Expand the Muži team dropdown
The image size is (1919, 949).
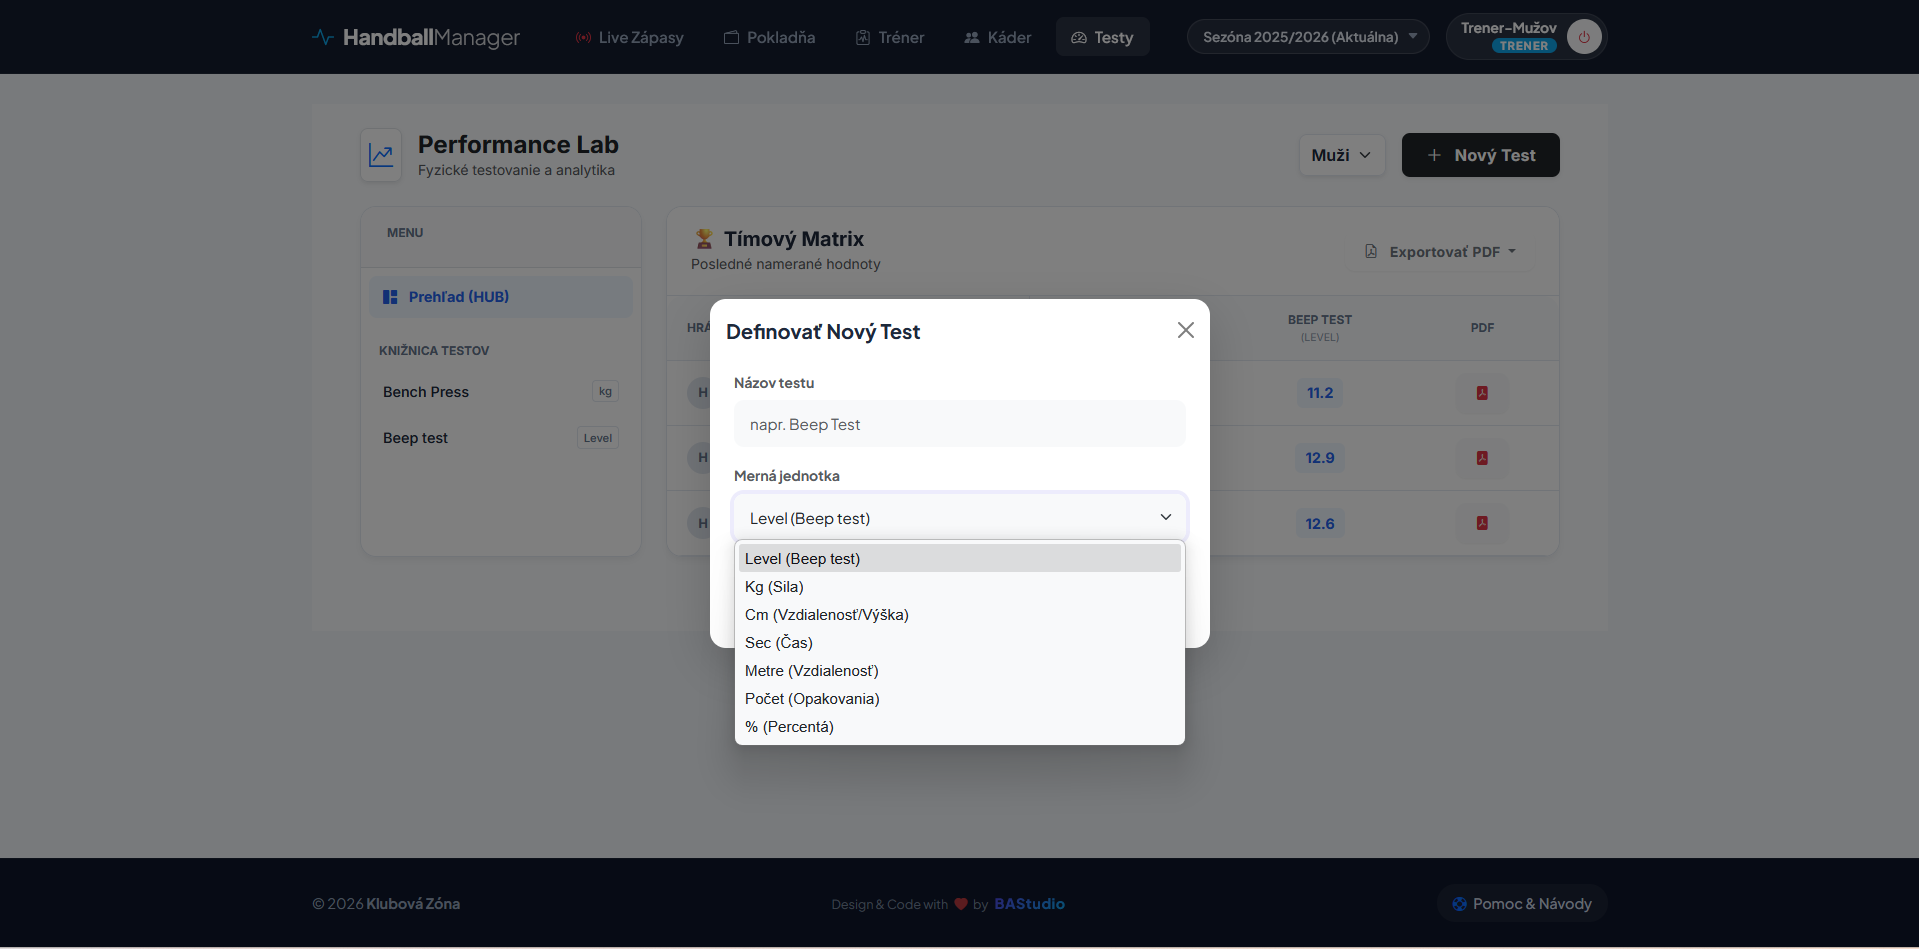[1341, 155]
